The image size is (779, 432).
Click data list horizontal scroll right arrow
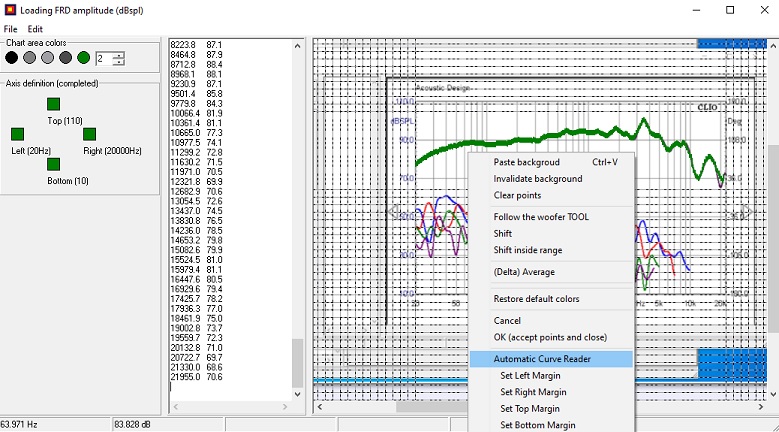pos(285,407)
